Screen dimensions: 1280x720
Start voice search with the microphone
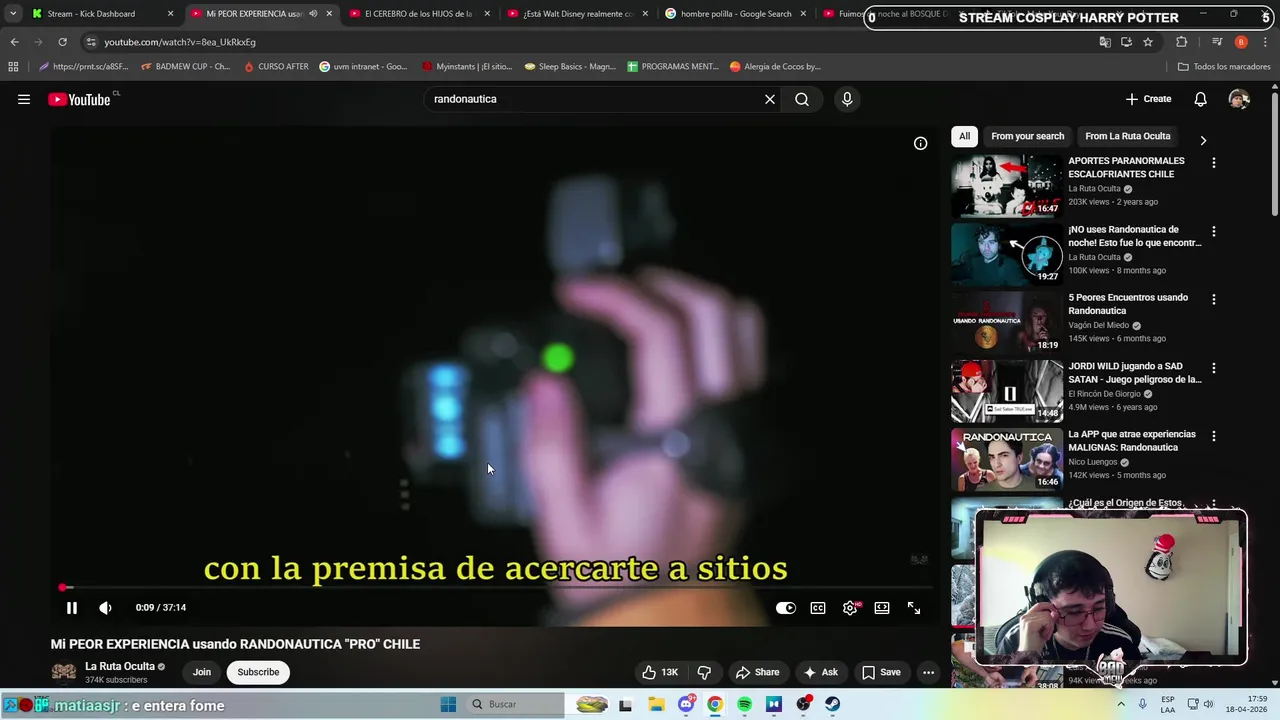(847, 99)
